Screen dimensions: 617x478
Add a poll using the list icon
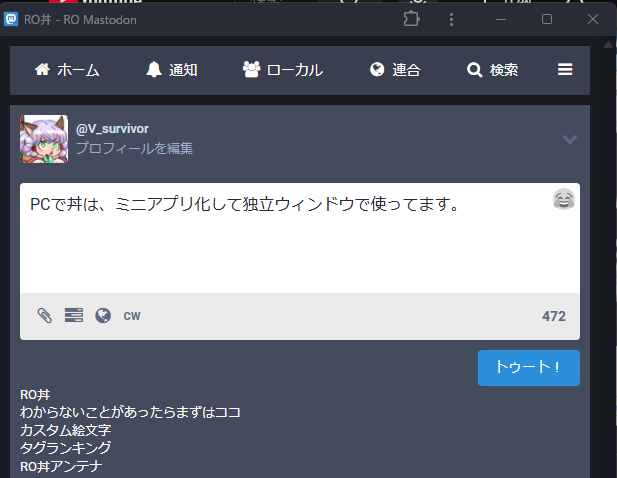pyautogui.click(x=73, y=316)
